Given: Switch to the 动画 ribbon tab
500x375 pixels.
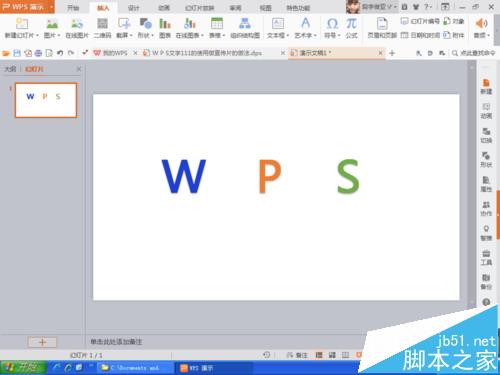Looking at the screenshot, I should [164, 8].
